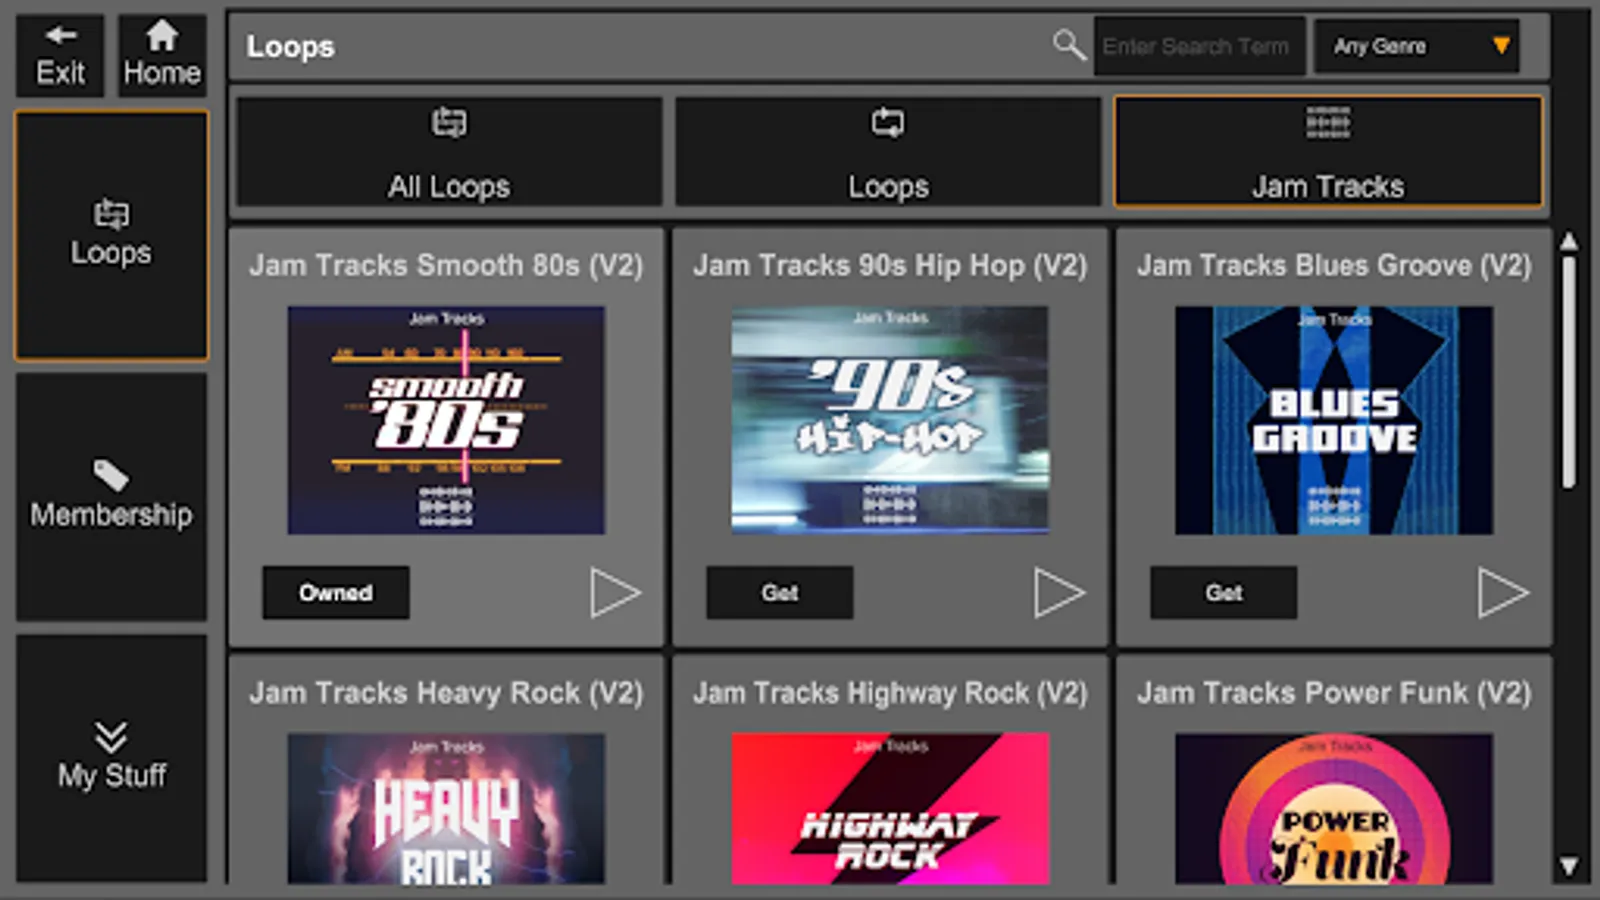Viewport: 1600px width, 900px height.
Task: Open the Membership section
Action: [111, 497]
